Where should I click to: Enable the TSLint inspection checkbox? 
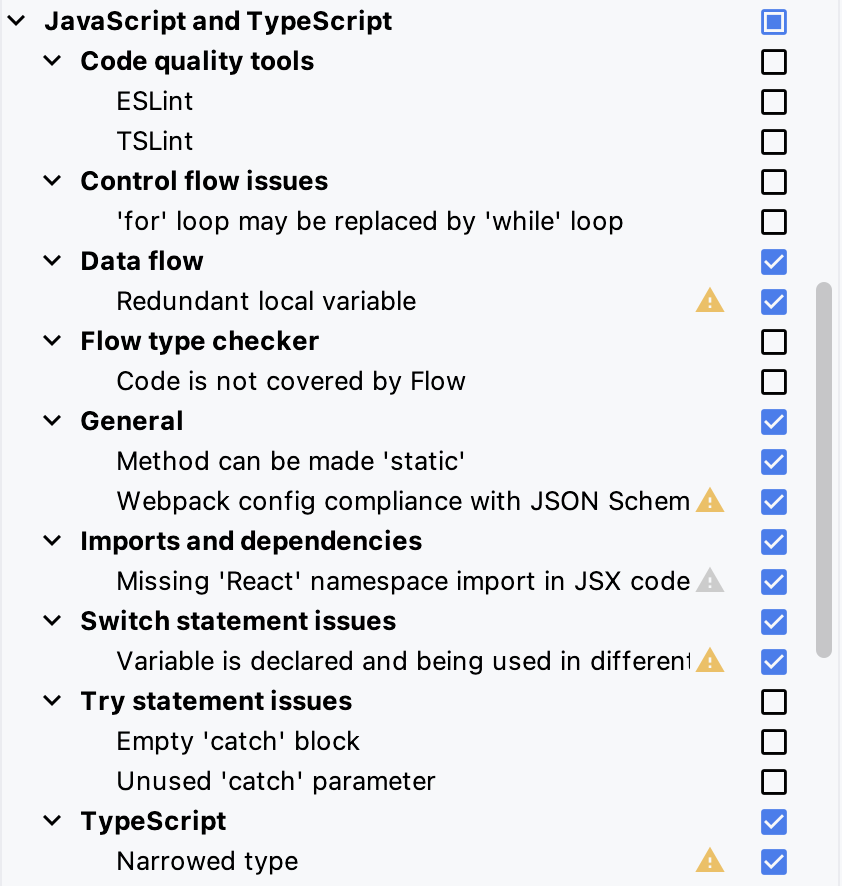(x=773, y=142)
